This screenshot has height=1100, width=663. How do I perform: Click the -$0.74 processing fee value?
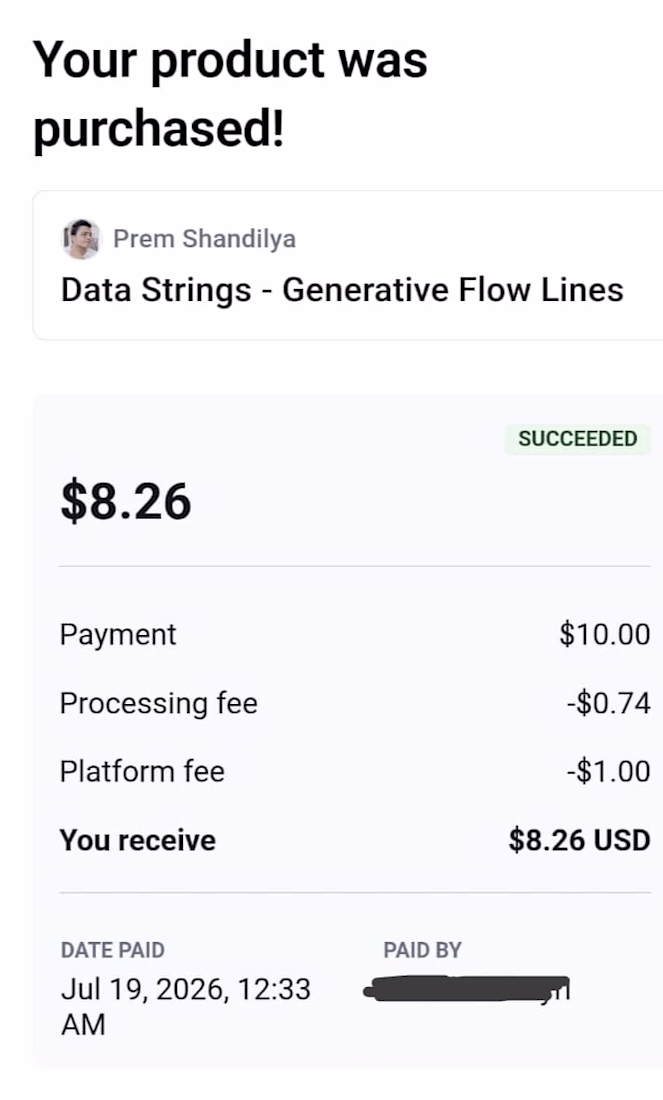tap(609, 703)
